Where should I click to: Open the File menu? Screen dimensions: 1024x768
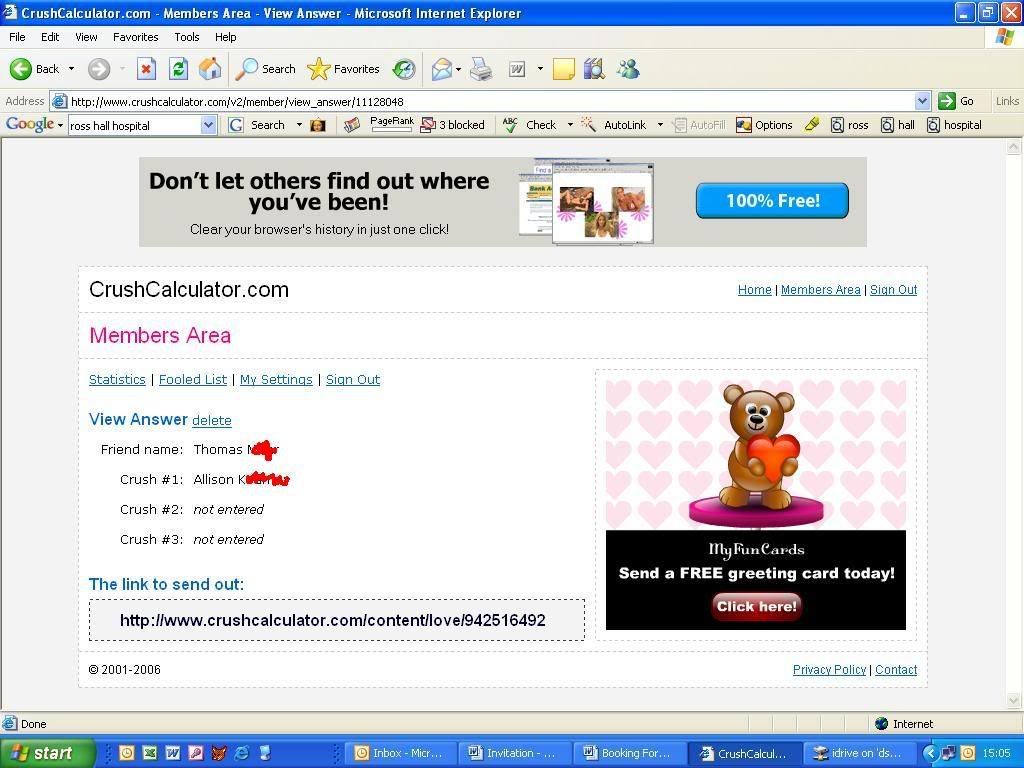(17, 37)
